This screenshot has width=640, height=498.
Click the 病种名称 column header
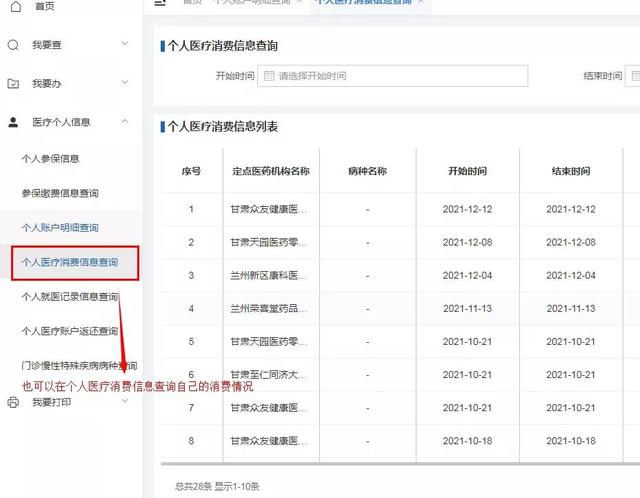tap(367, 171)
